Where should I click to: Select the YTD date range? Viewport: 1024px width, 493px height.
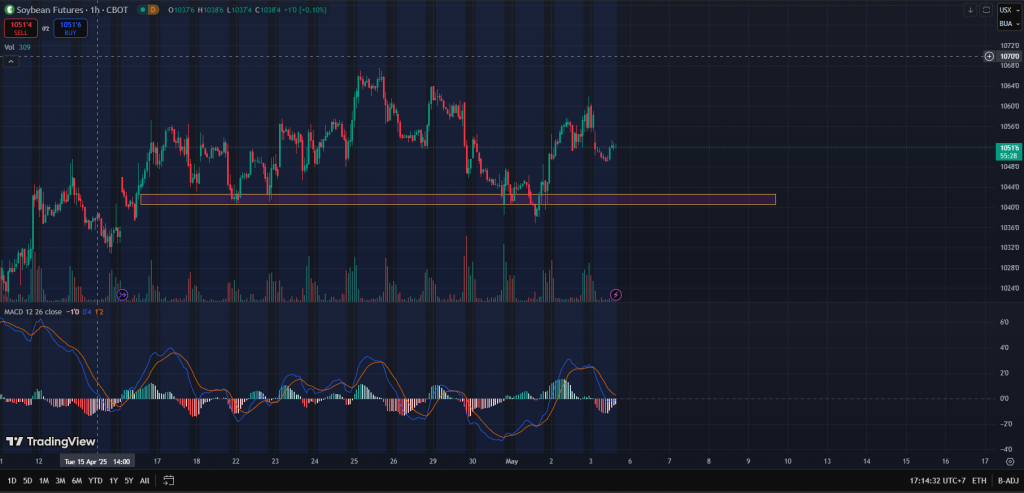click(95, 481)
